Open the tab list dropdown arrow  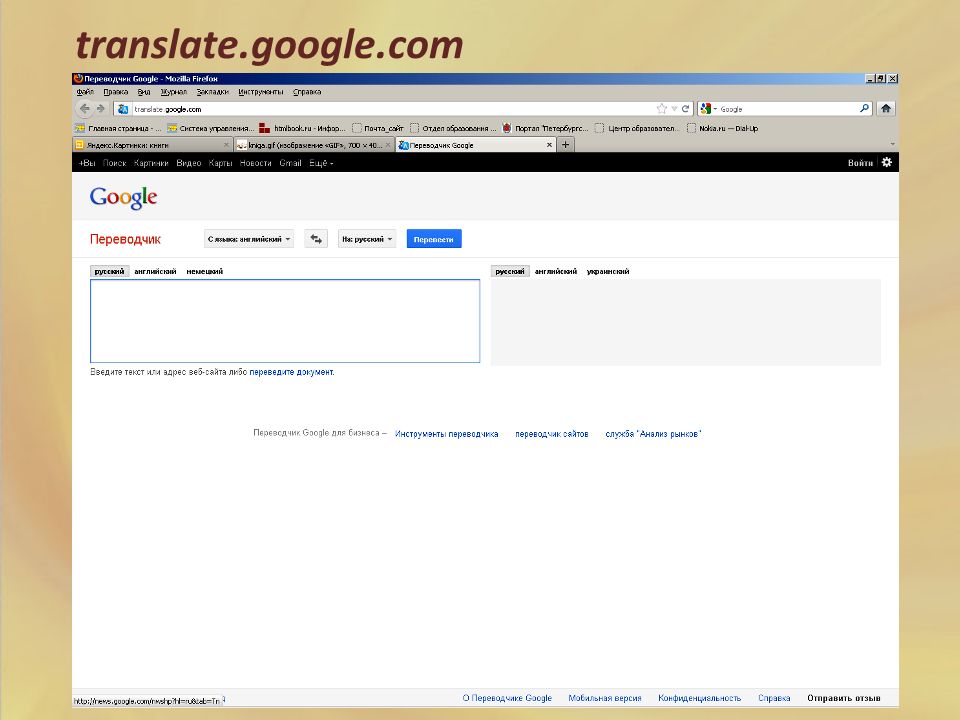(x=892, y=144)
